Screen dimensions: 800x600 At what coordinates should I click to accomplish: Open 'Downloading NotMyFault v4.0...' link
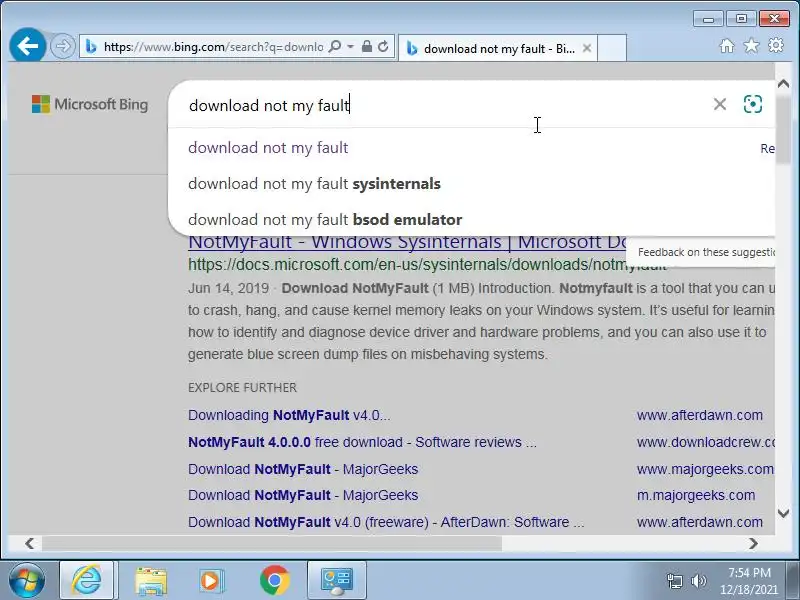coord(289,415)
